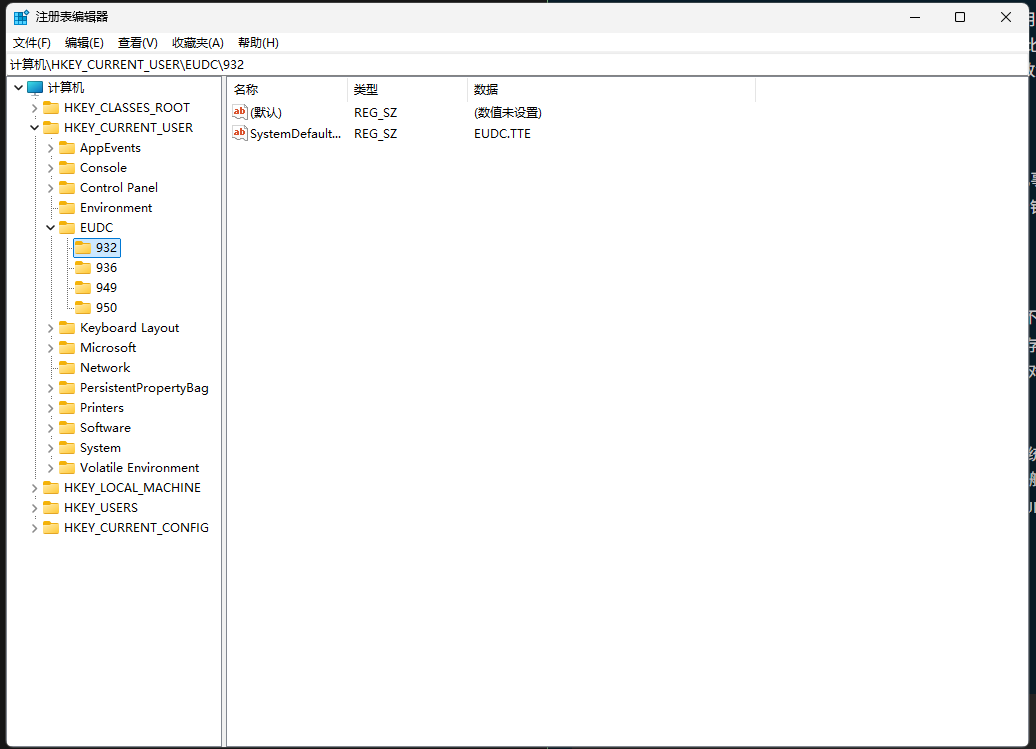Viewport: 1036px width, 749px height.
Task: Click the Volatile Environment folder icon
Action: 67,468
